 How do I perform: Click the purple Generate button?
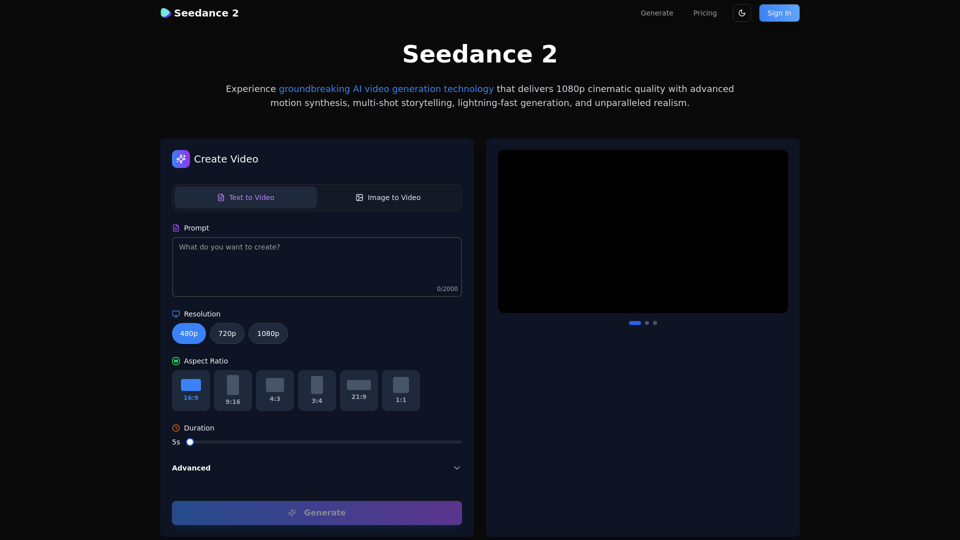pos(317,513)
